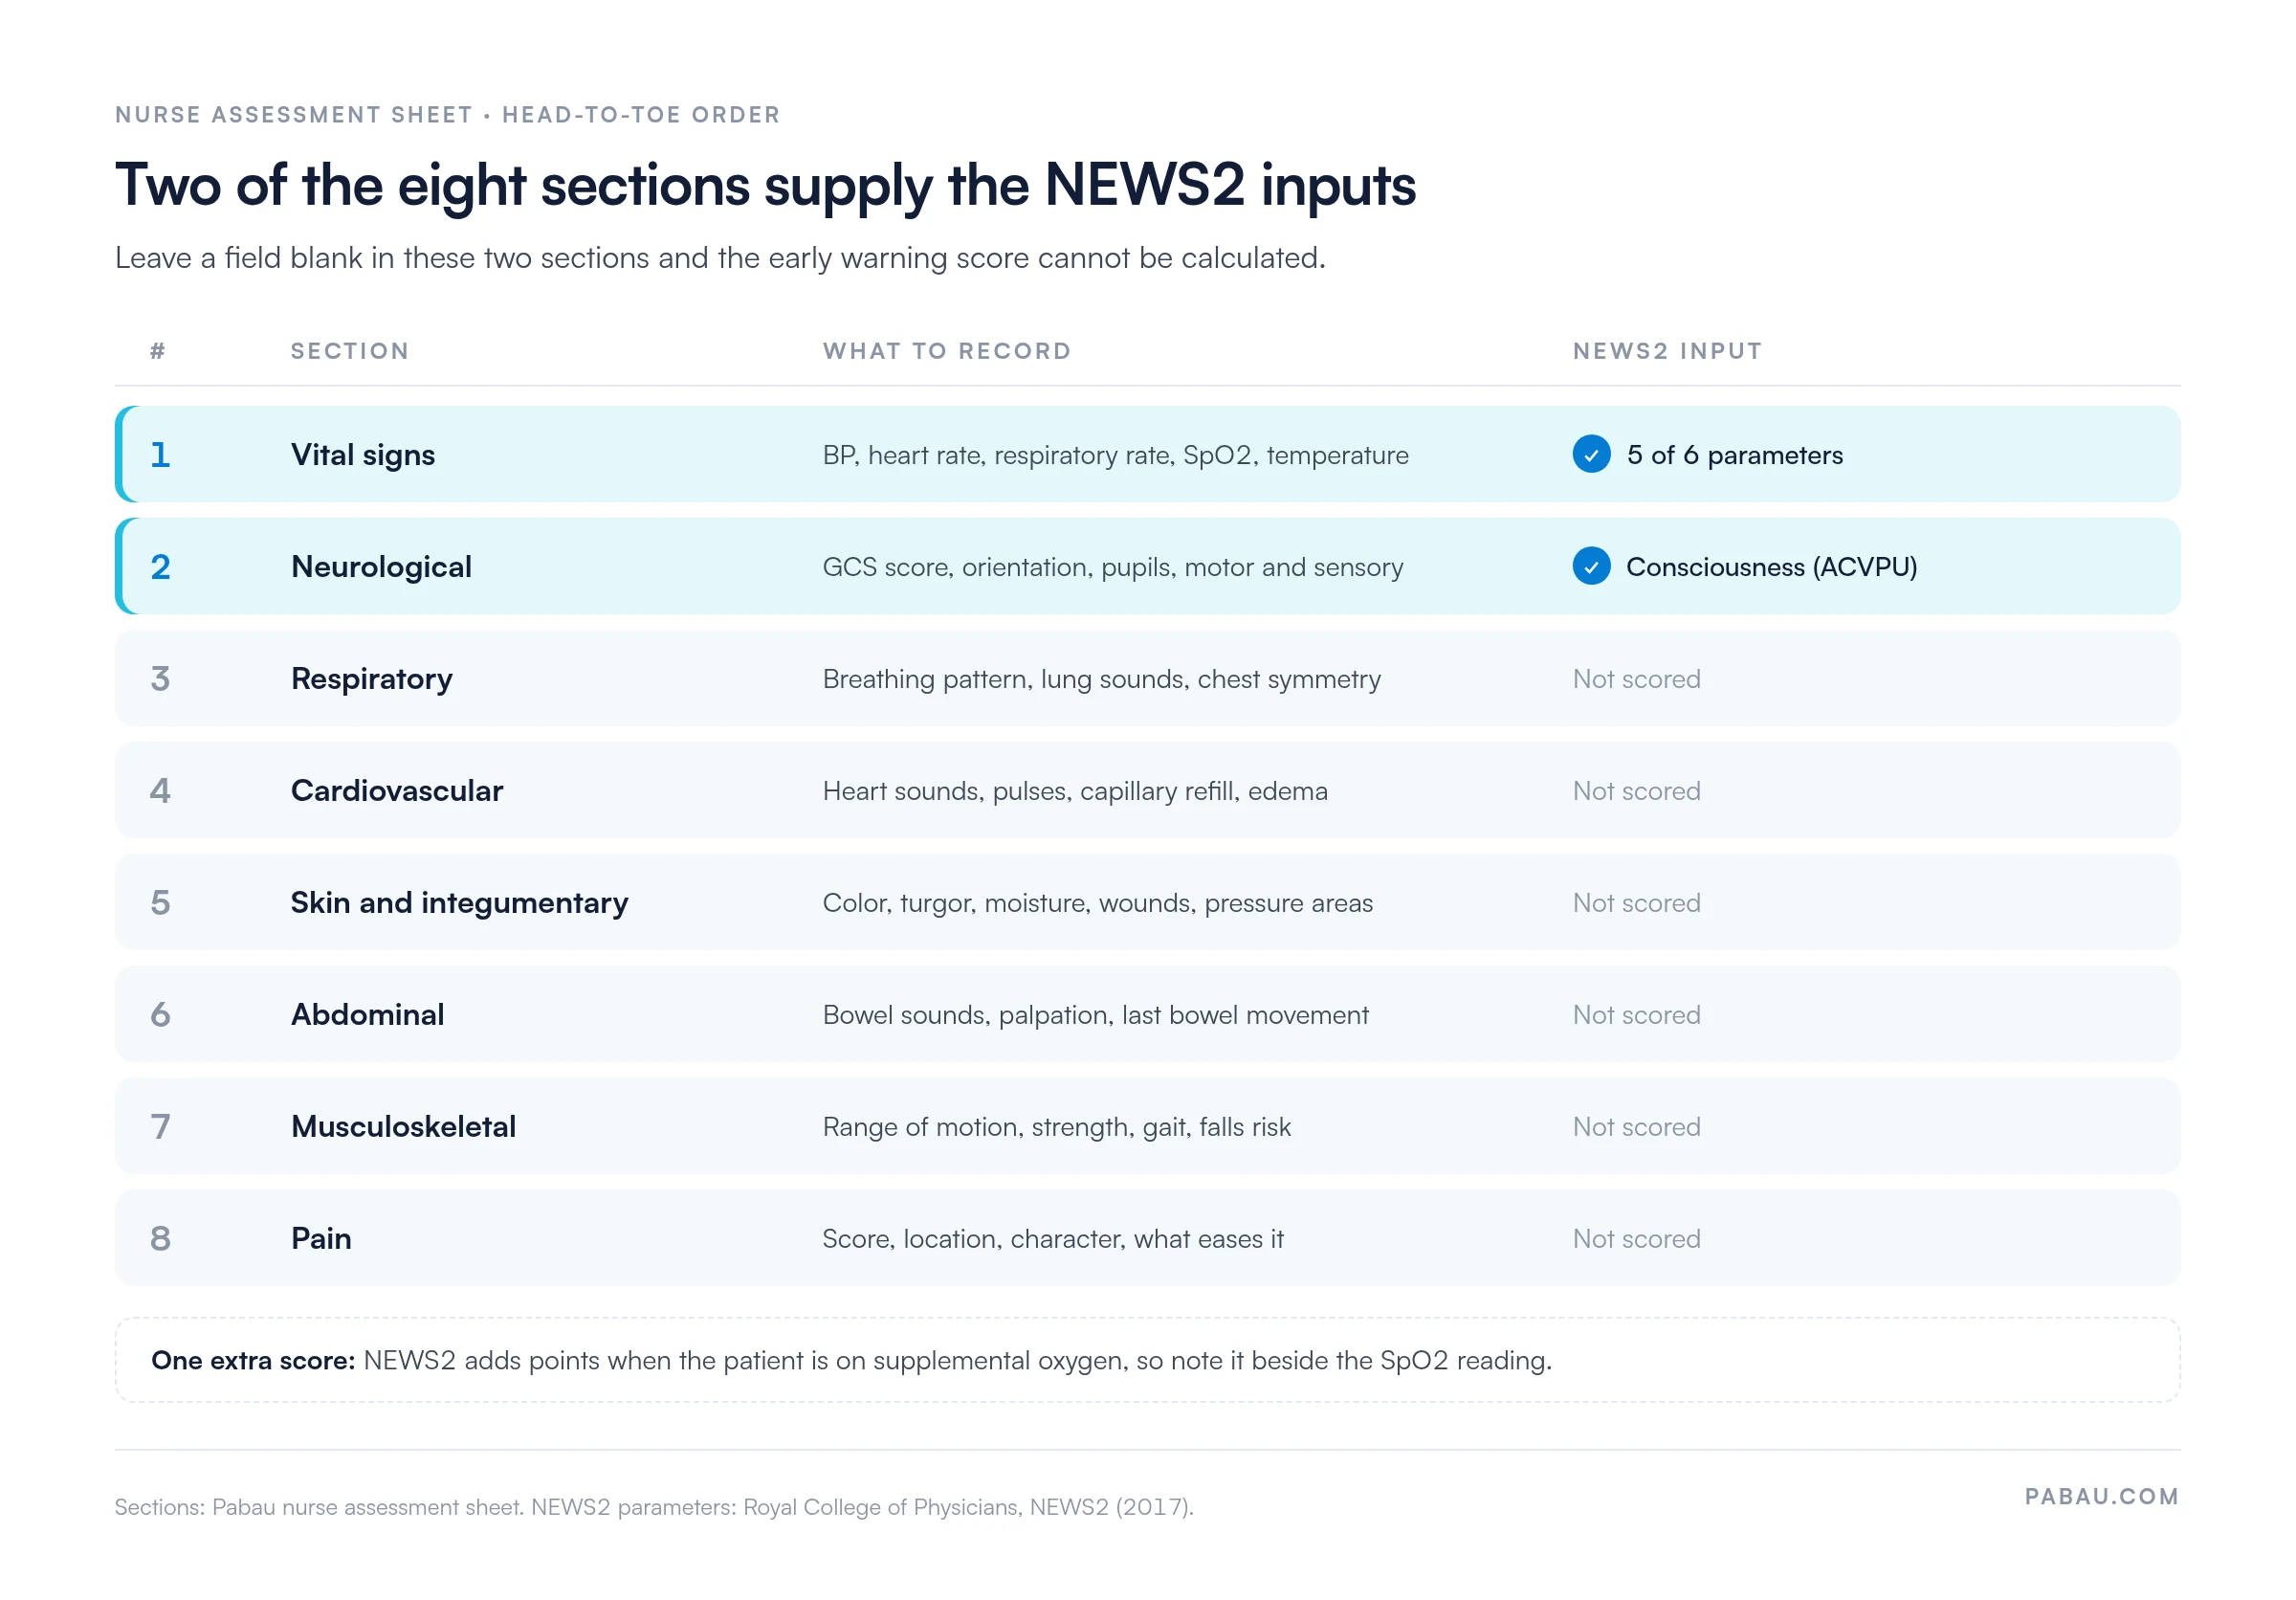Click the 'Cardiovascular' section name
This screenshot has height=1600, width=2296.
[x=397, y=791]
